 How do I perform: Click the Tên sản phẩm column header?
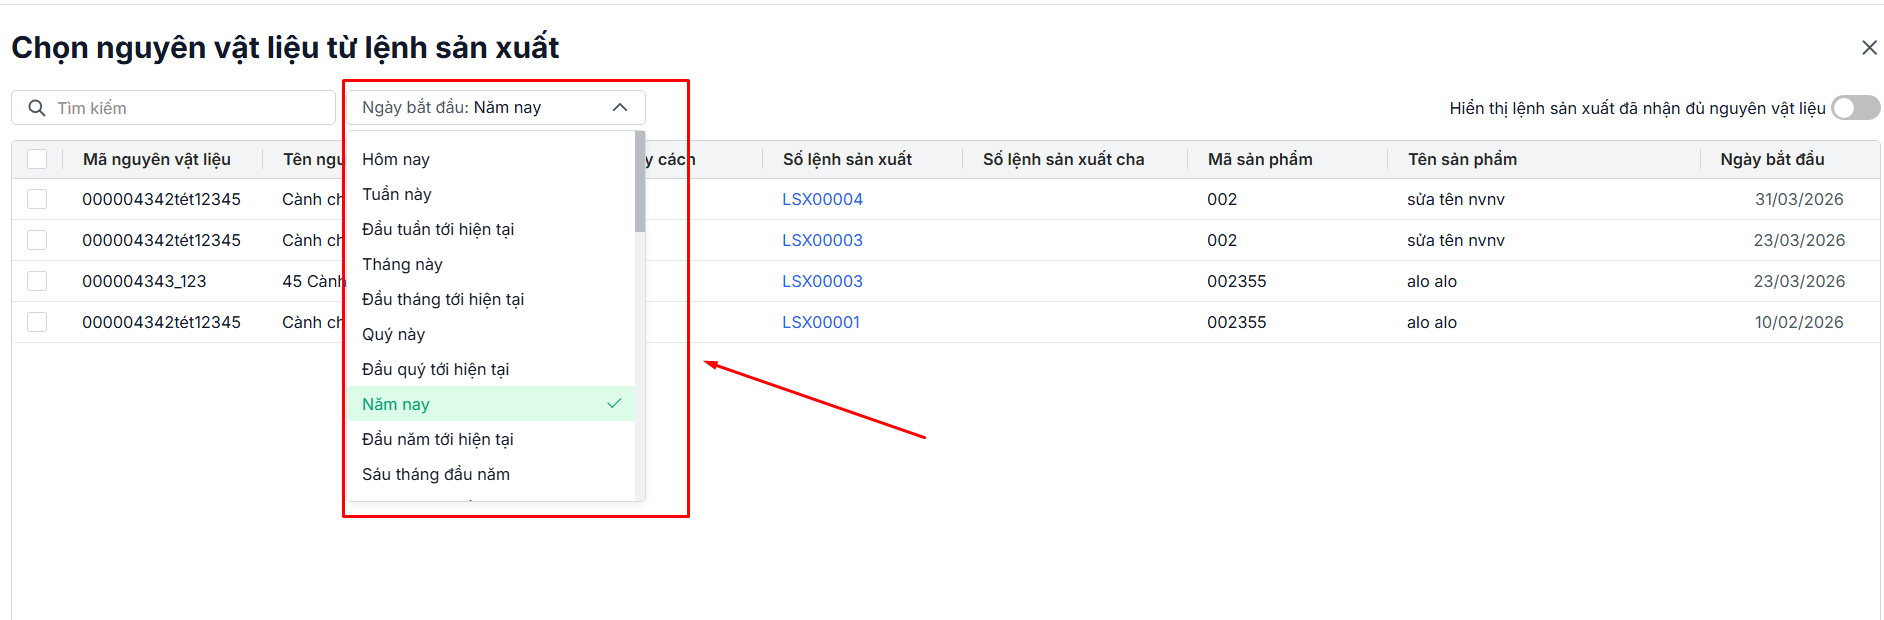(1462, 159)
